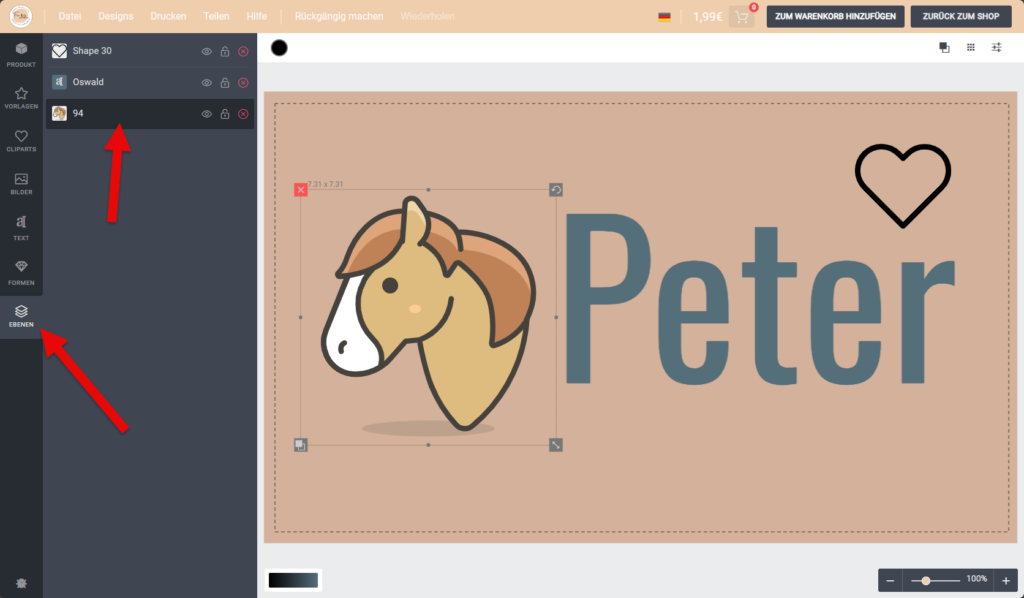Image resolution: width=1024 pixels, height=598 pixels.
Task: Open the Cliparts panel in sidebar
Action: point(21,140)
